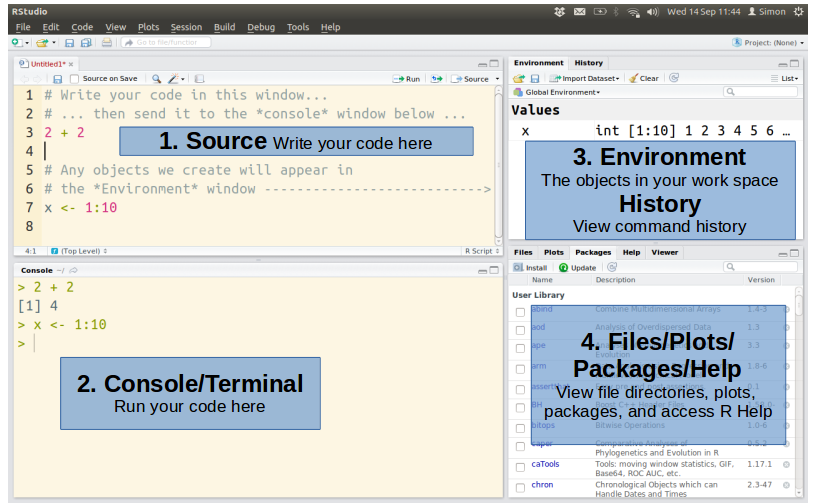Open the Project: (None) dropdown
816x504 pixels.
tap(768, 43)
